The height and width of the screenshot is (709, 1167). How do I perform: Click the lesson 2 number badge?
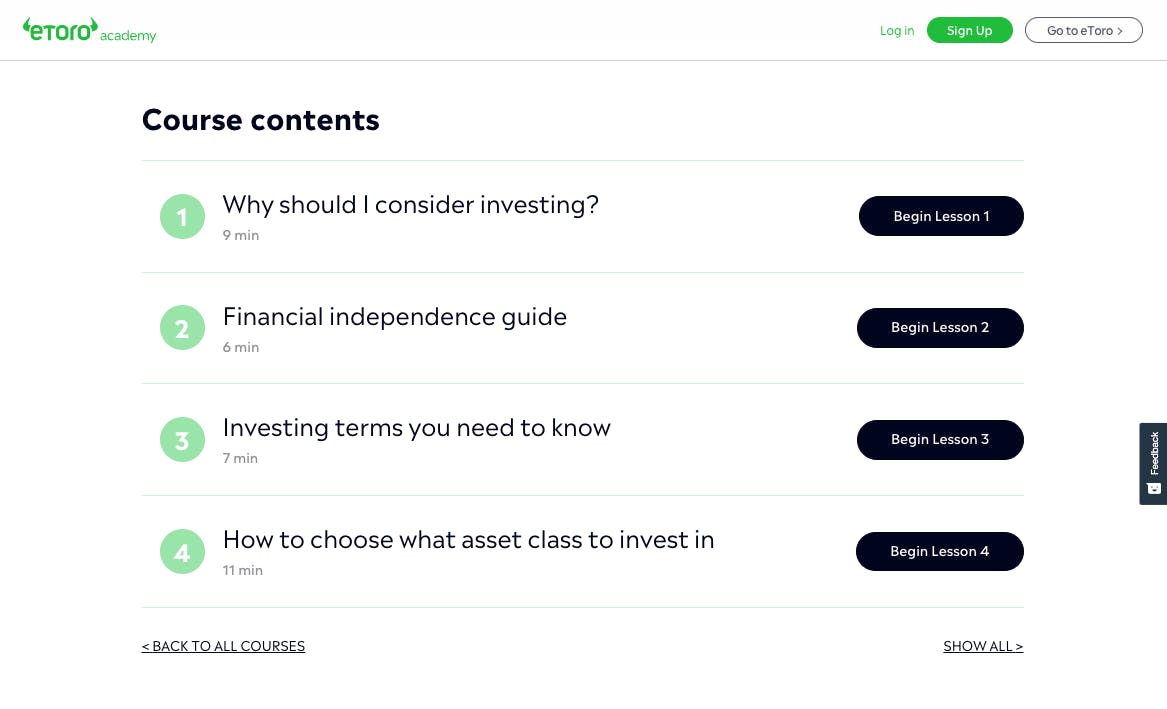click(182, 328)
